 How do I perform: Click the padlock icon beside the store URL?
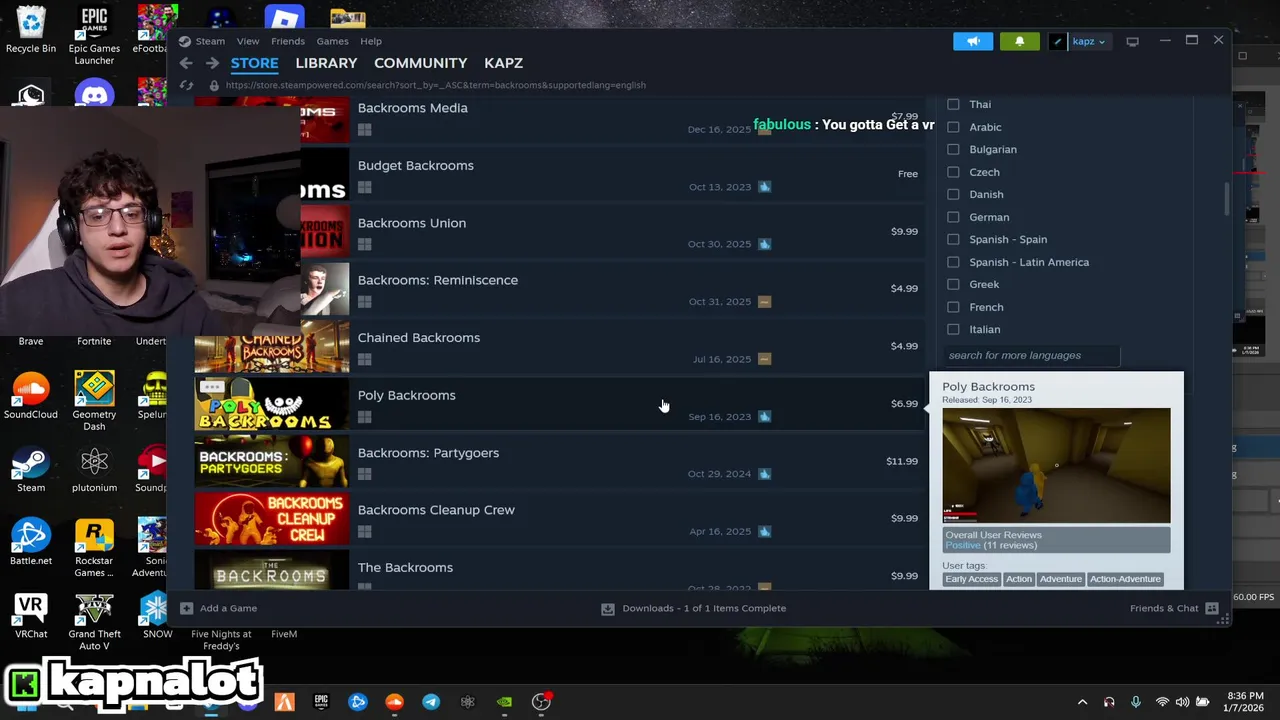pos(214,85)
